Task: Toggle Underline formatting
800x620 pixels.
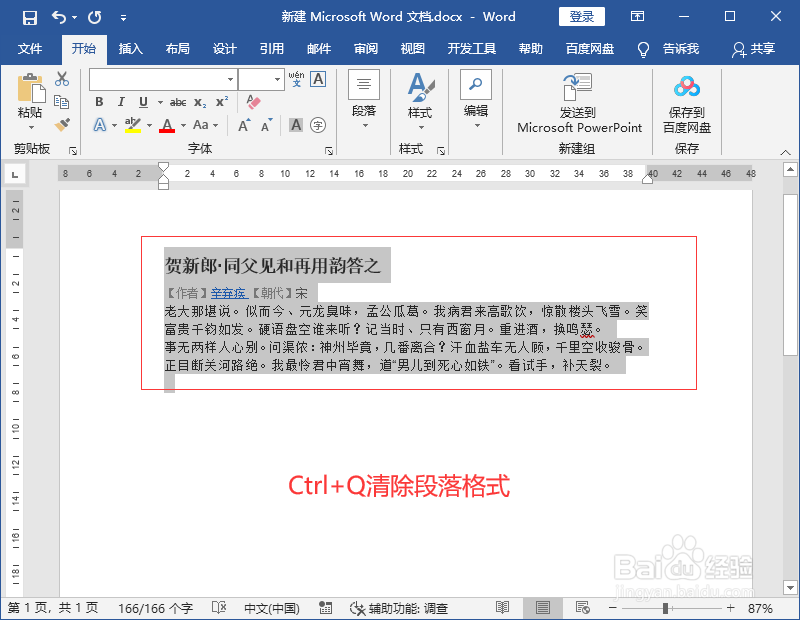Action: tap(143, 102)
